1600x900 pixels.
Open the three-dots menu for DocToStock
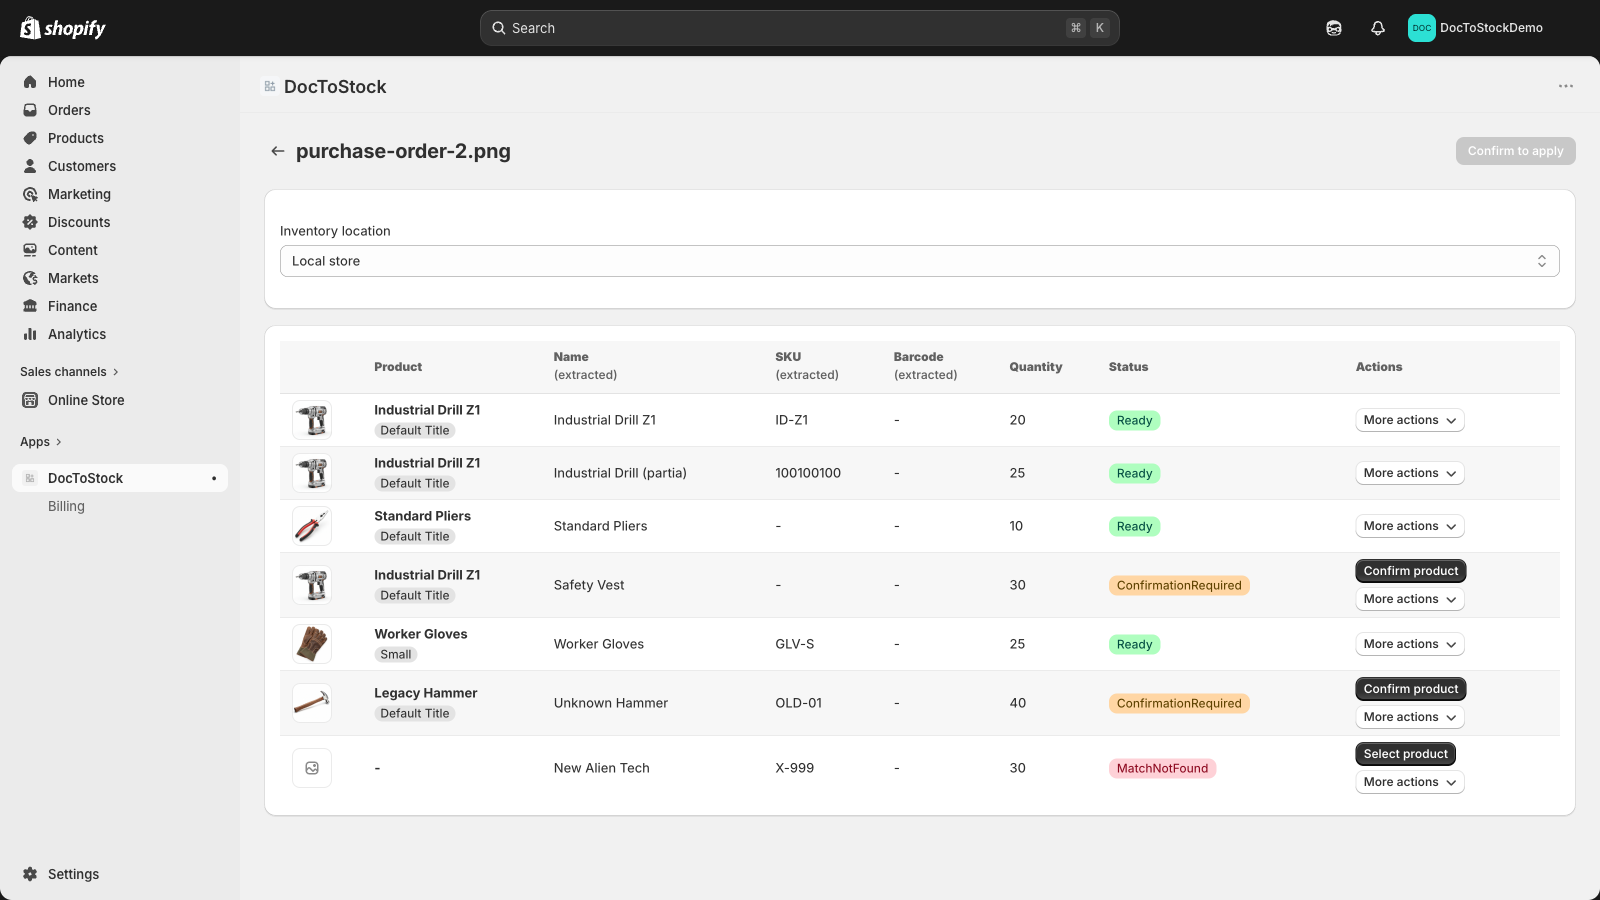tap(1566, 86)
